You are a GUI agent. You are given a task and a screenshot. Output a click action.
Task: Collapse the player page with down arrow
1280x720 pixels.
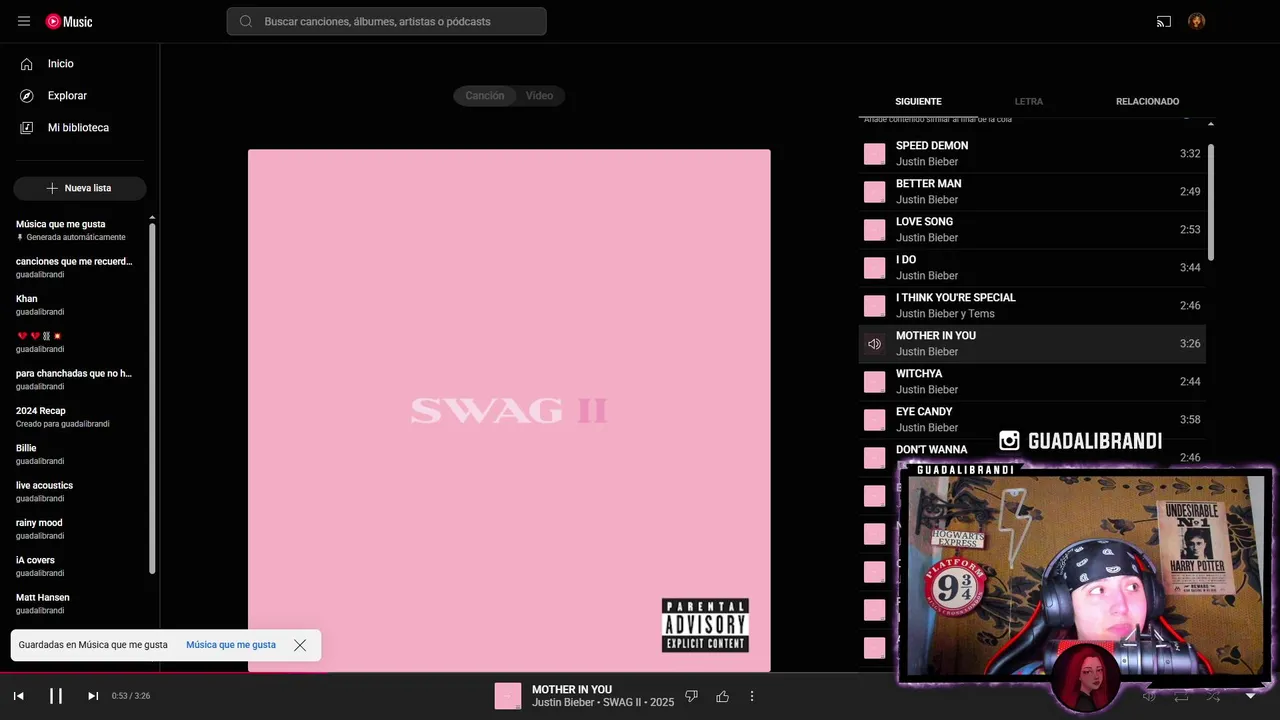(x=1250, y=696)
